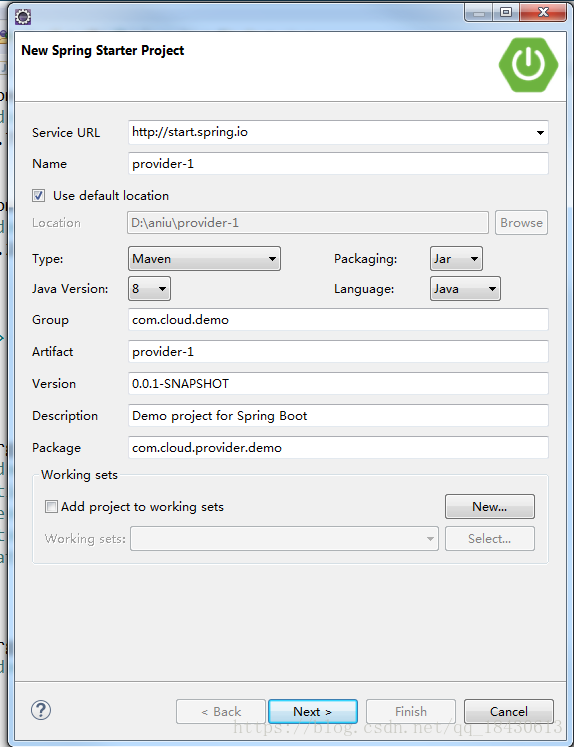
Task: Minimize the dialog window
Action: click(x=479, y=12)
